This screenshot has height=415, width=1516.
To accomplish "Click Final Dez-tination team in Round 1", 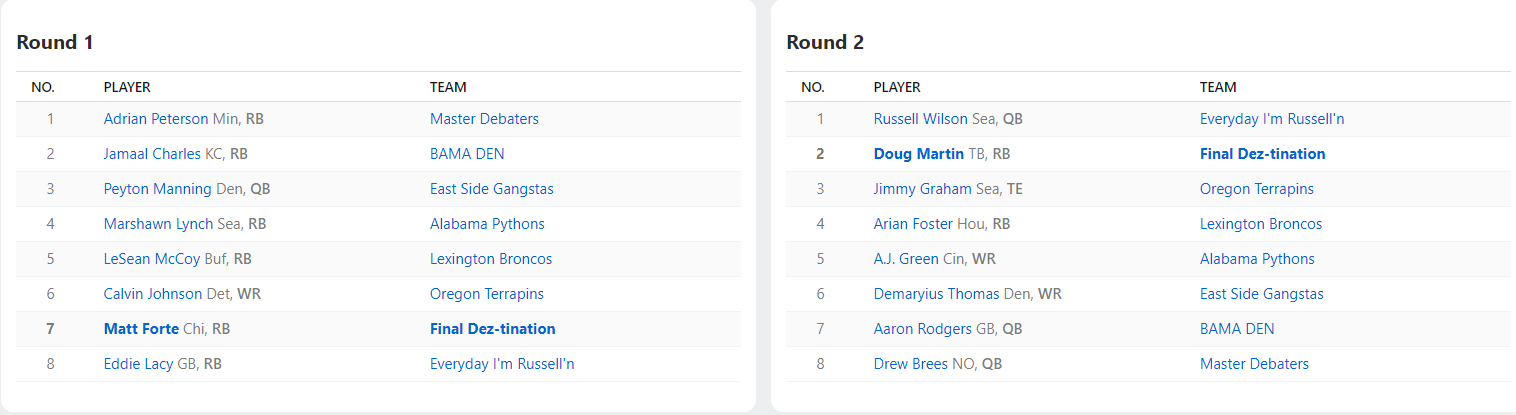I will coord(492,329).
